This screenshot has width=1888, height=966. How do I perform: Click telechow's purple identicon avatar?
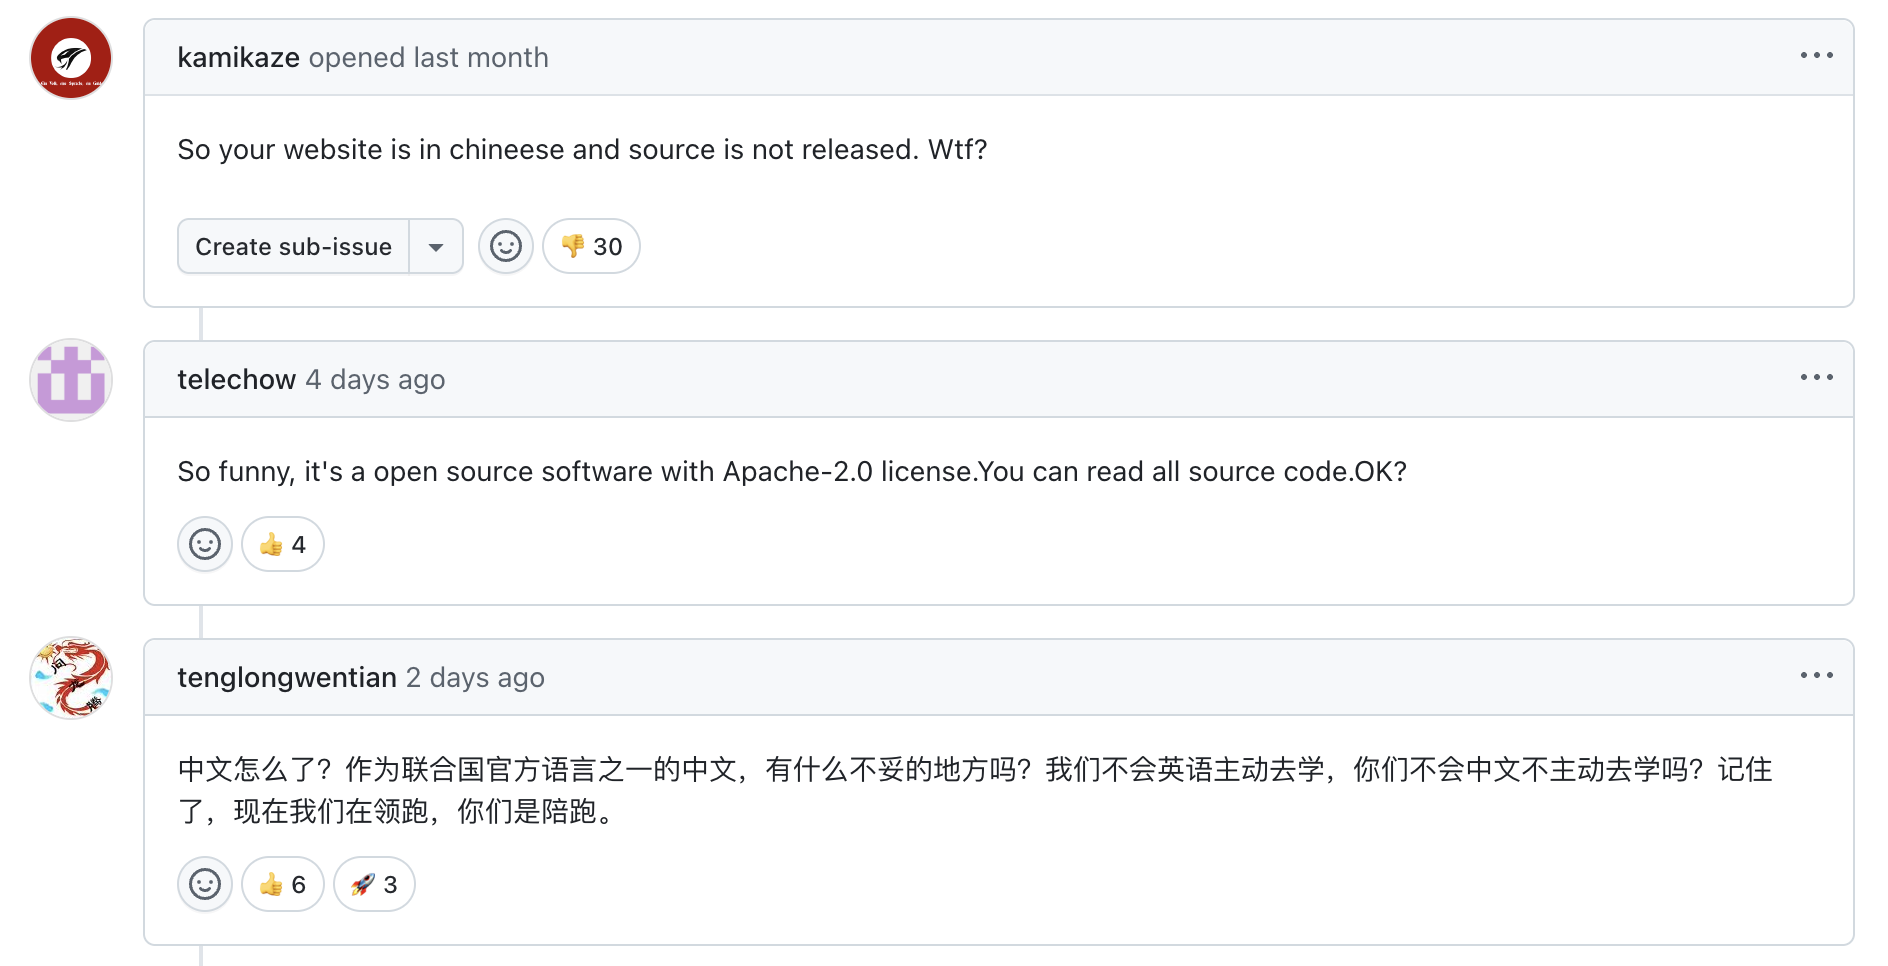[x=71, y=380]
